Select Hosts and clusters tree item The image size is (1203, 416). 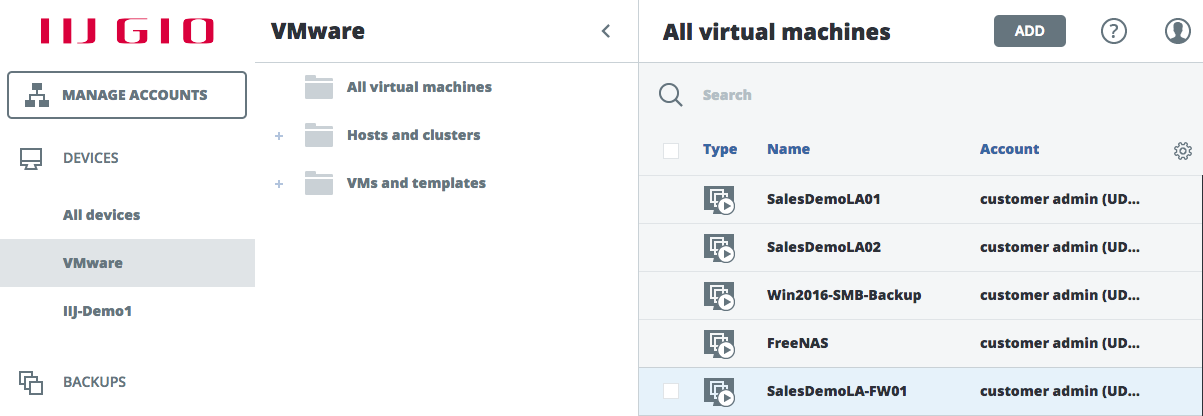(x=413, y=135)
